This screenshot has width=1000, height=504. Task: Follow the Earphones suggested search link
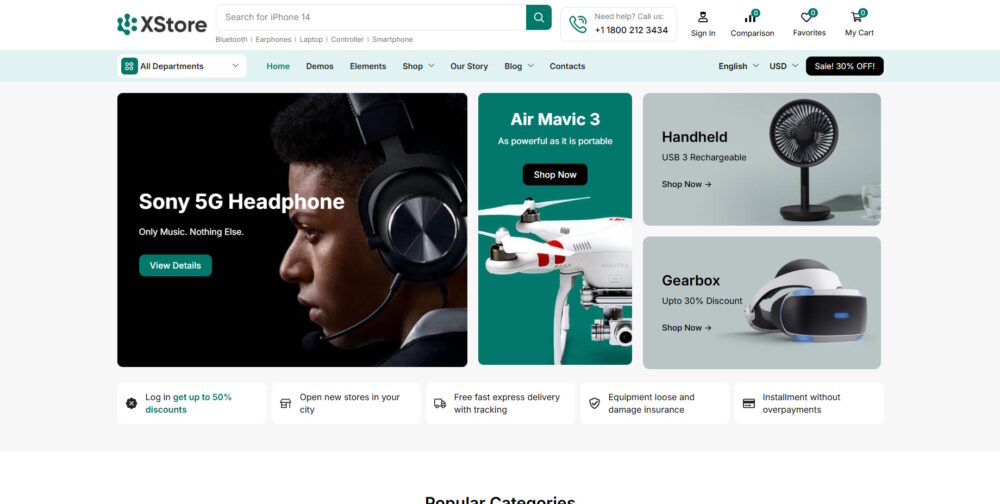pyautogui.click(x=273, y=40)
